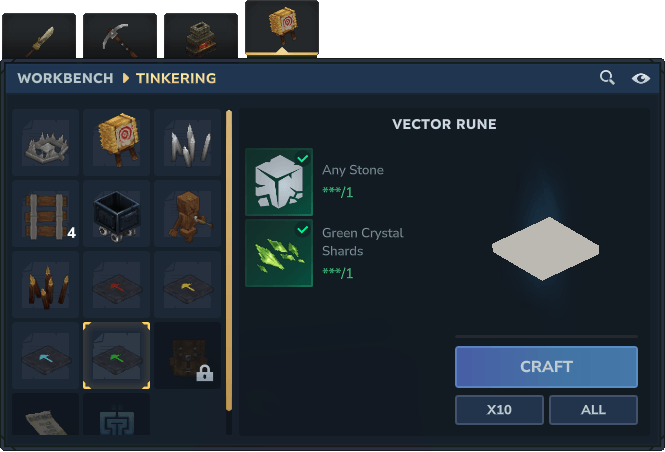
Task: Choose the wooden training dummy recipe
Action: tap(187, 213)
